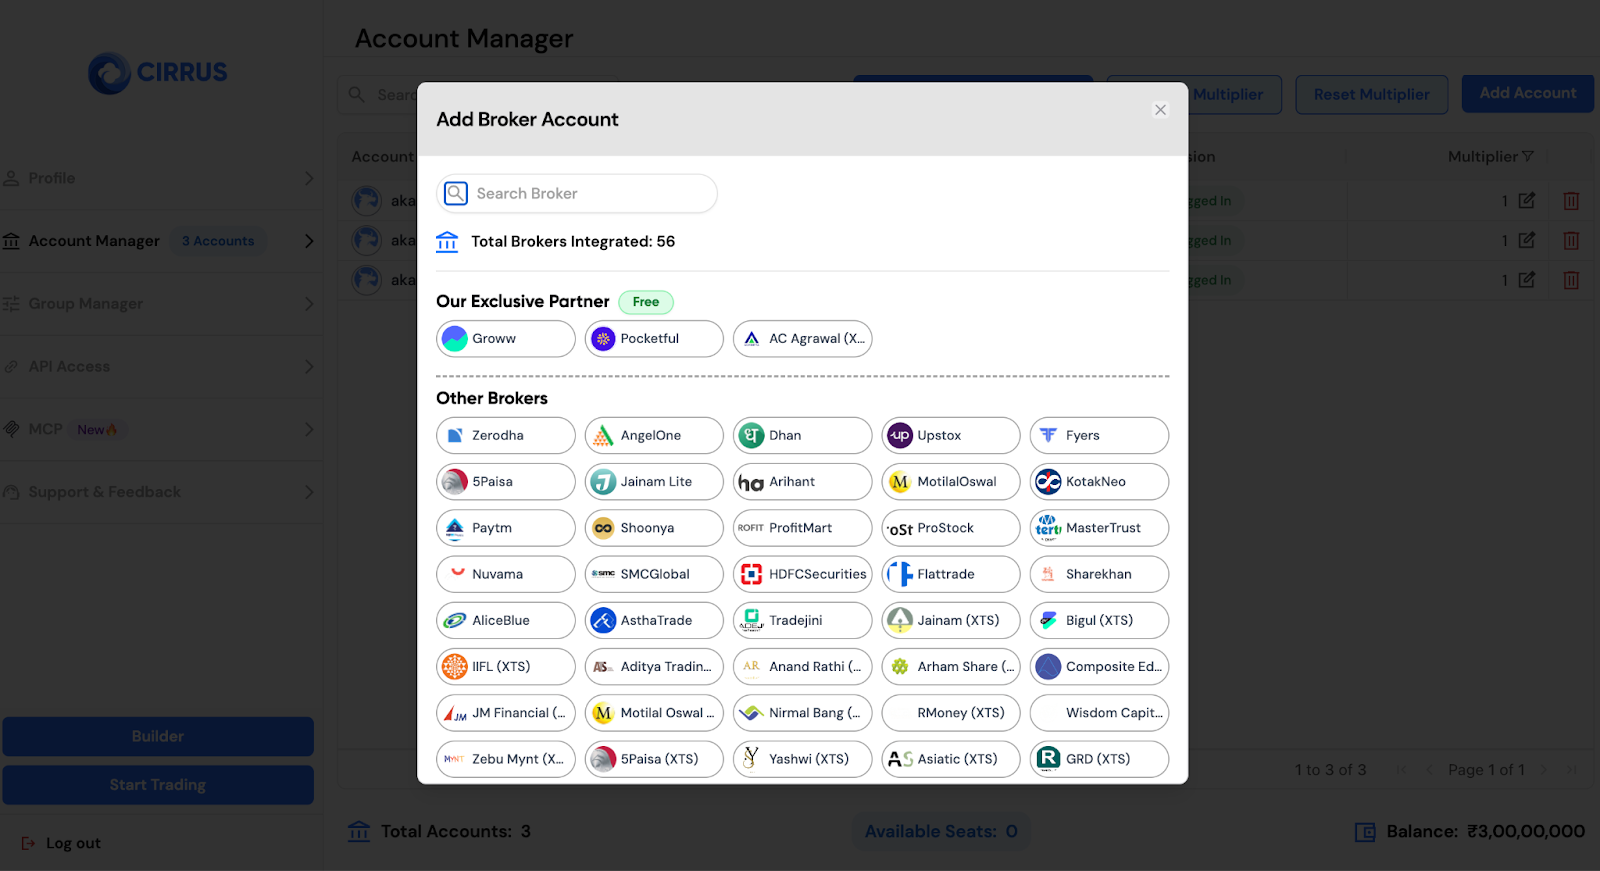Click the Jainam Lite broker icon
This screenshot has height=871, width=1600.
[x=603, y=482]
